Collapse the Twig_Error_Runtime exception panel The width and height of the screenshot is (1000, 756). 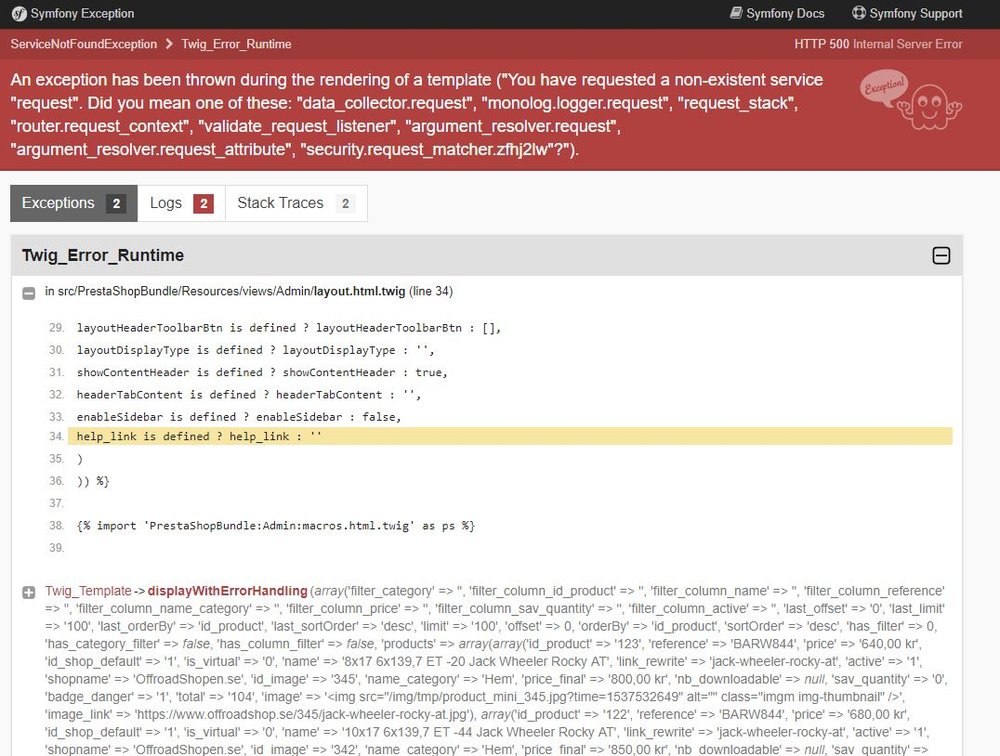tap(941, 256)
